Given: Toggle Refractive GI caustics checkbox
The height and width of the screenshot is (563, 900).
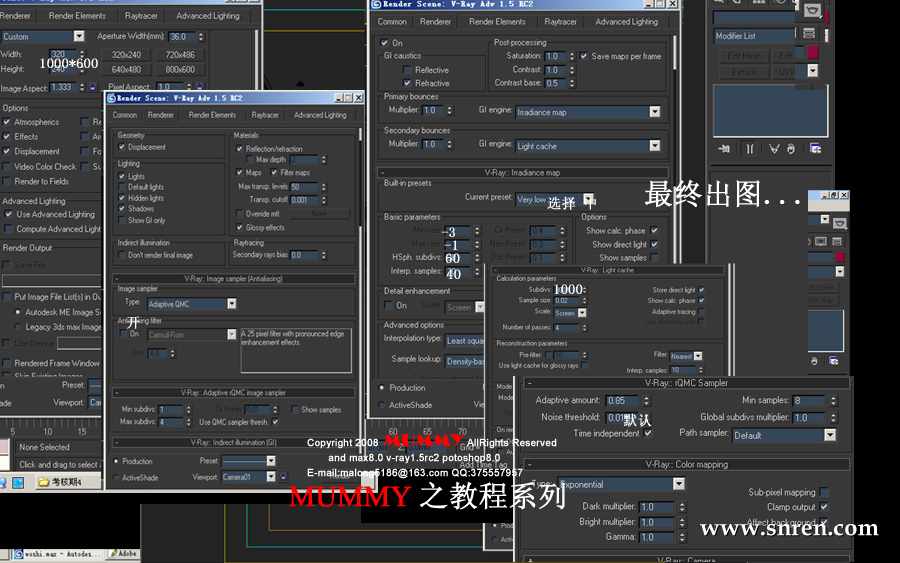Looking at the screenshot, I should (x=408, y=83).
